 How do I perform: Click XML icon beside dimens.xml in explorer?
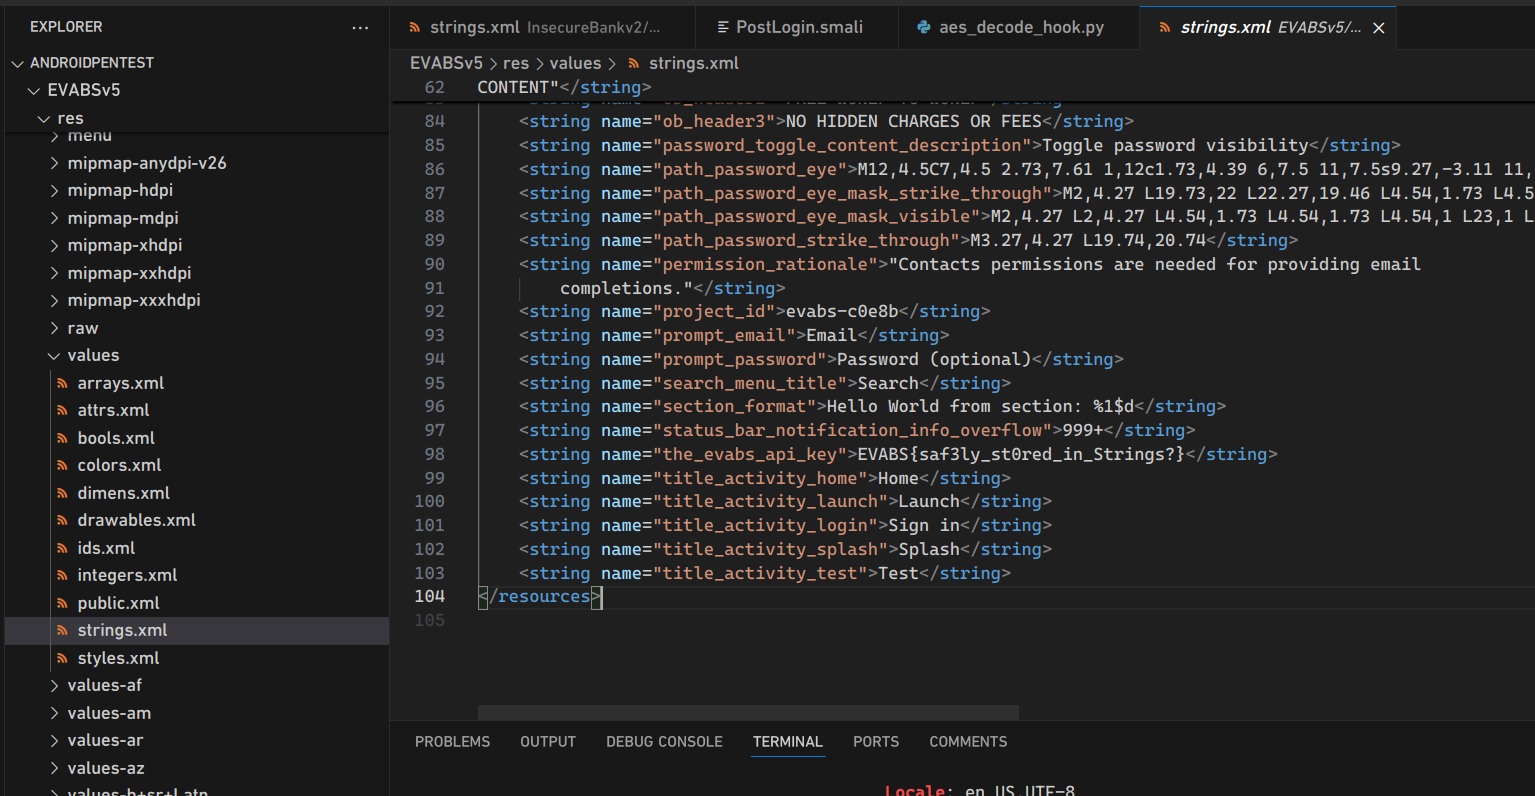coord(63,493)
